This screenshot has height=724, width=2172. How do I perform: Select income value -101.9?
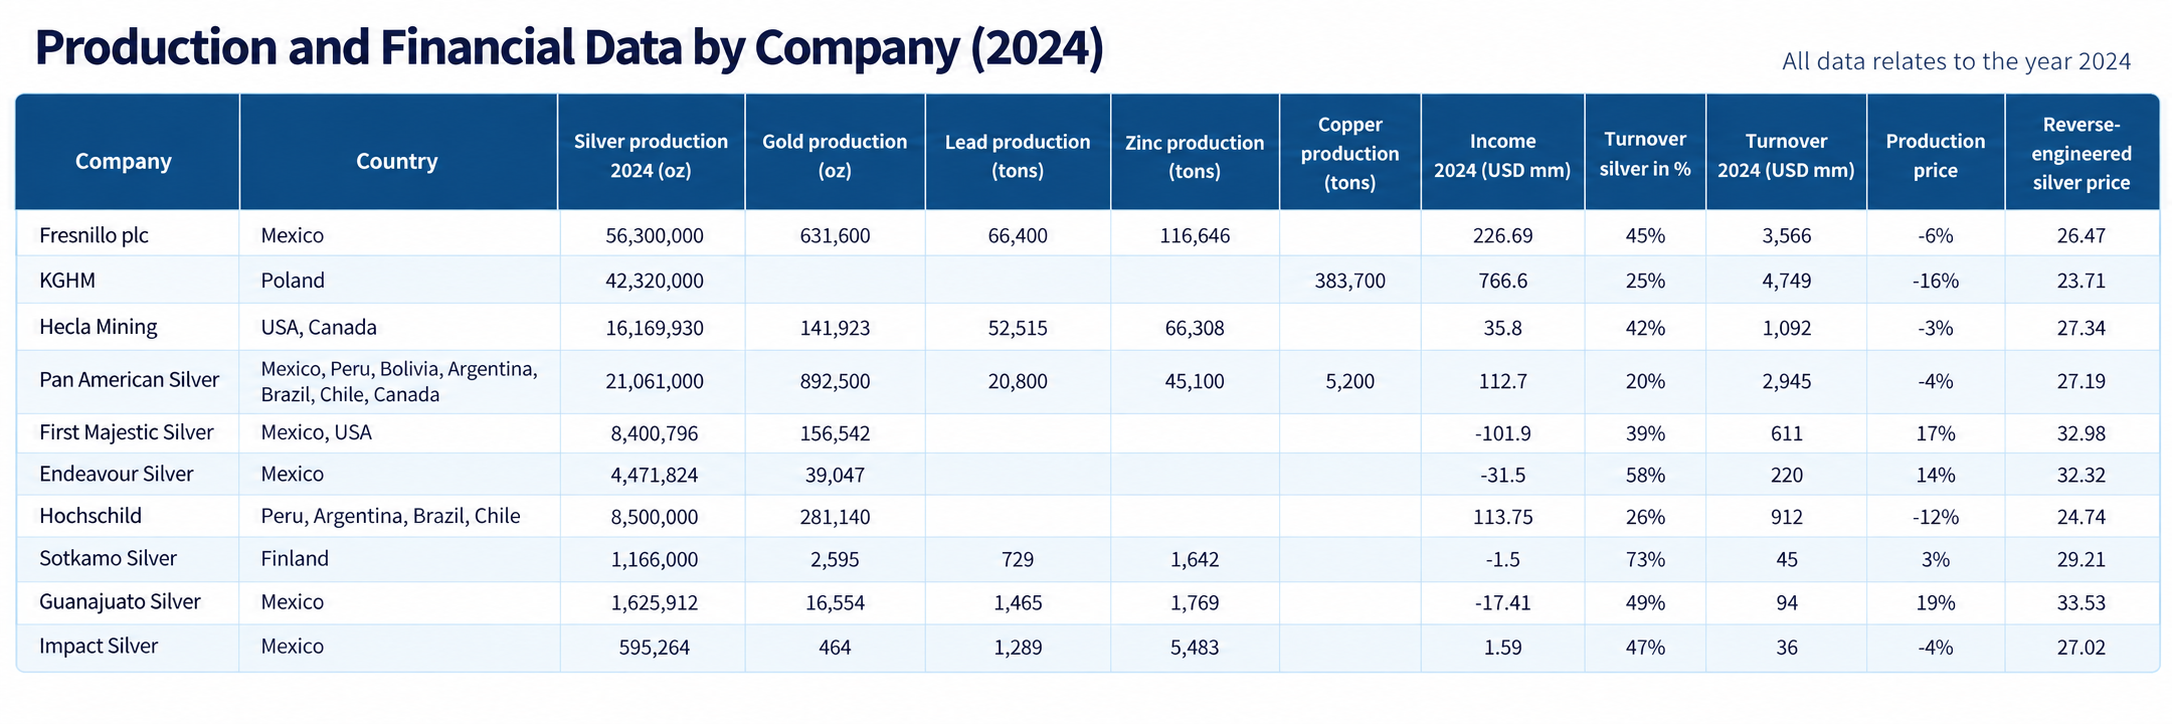1503,433
